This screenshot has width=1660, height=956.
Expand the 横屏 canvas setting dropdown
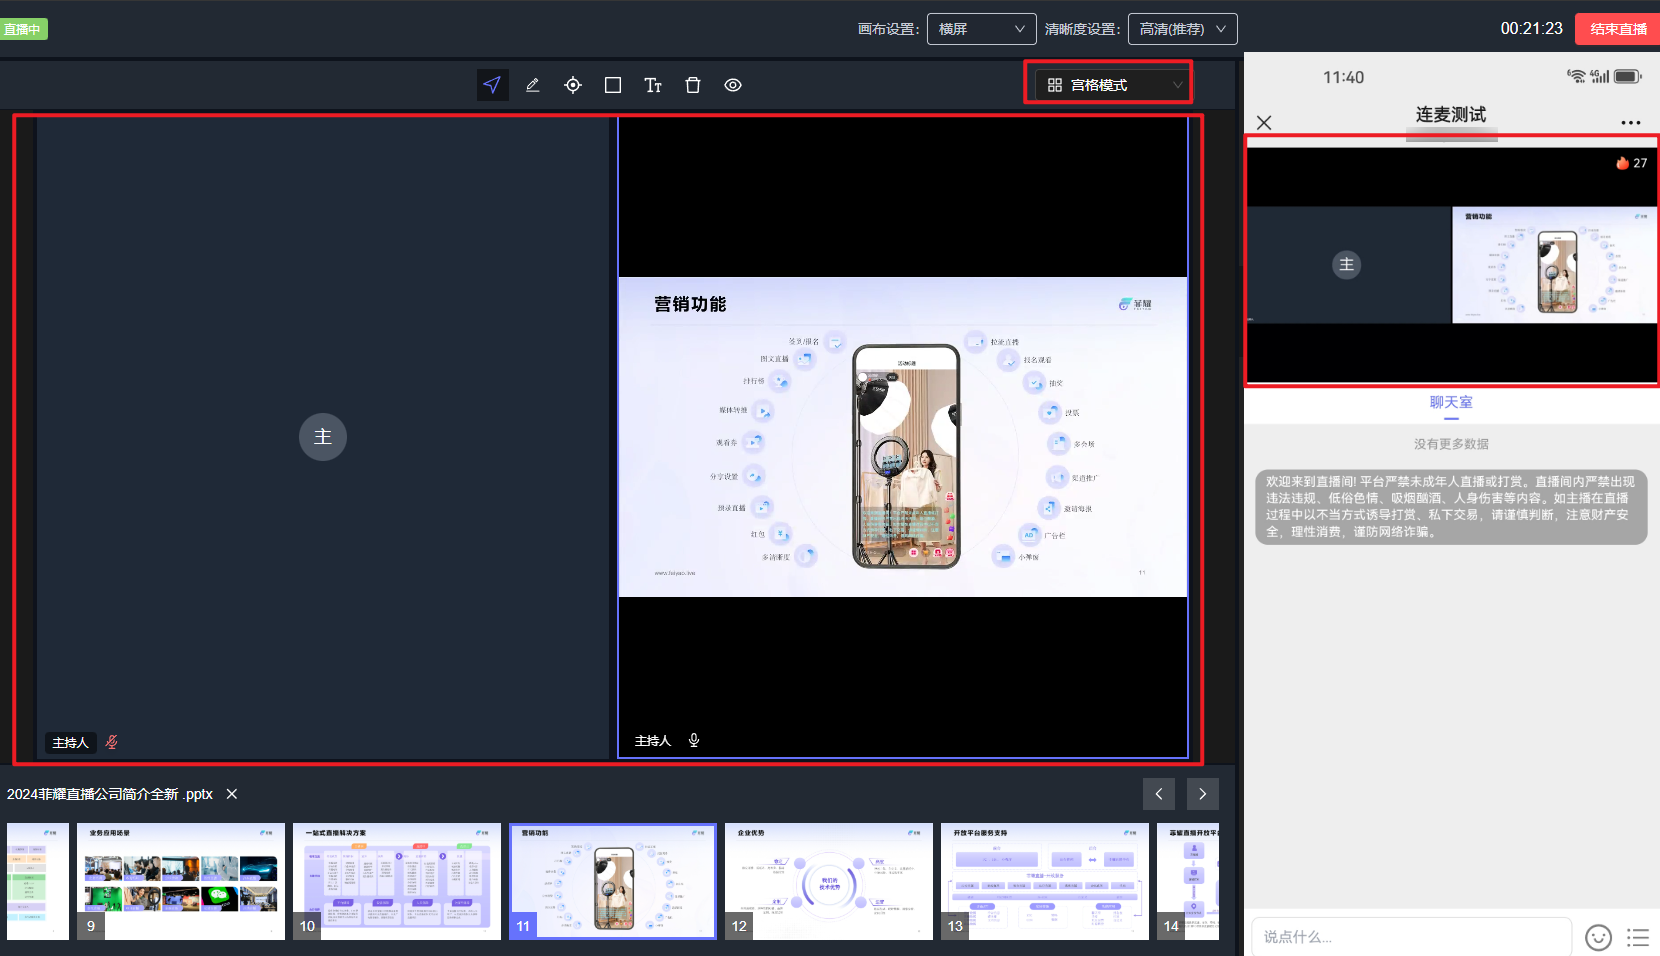(x=981, y=29)
